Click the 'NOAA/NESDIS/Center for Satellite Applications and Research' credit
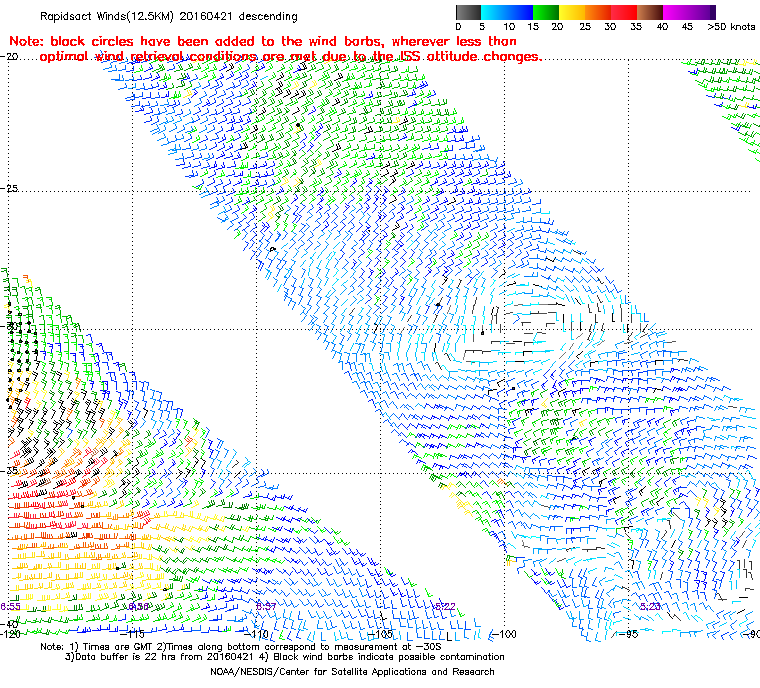760x688 pixels. coord(352,672)
